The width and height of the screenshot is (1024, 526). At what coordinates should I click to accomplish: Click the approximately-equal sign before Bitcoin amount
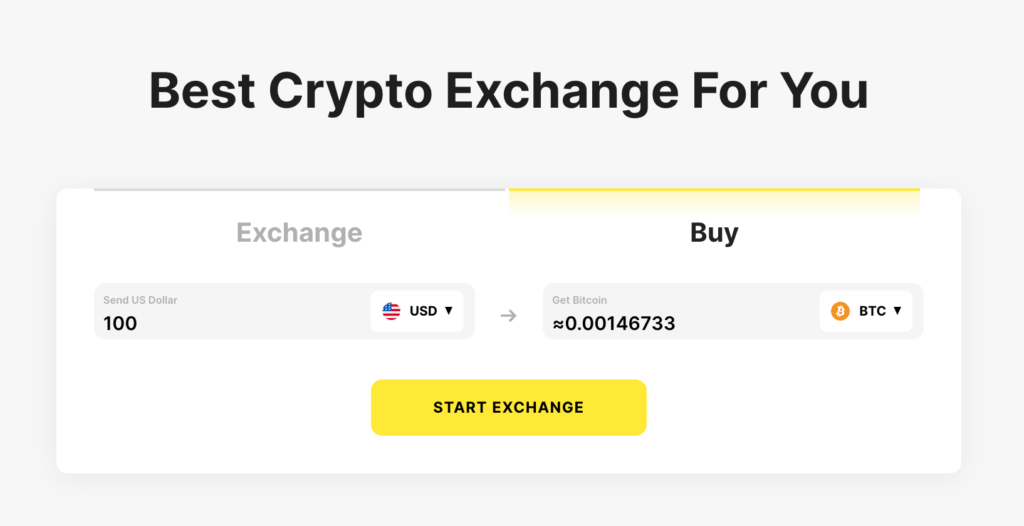(558, 323)
